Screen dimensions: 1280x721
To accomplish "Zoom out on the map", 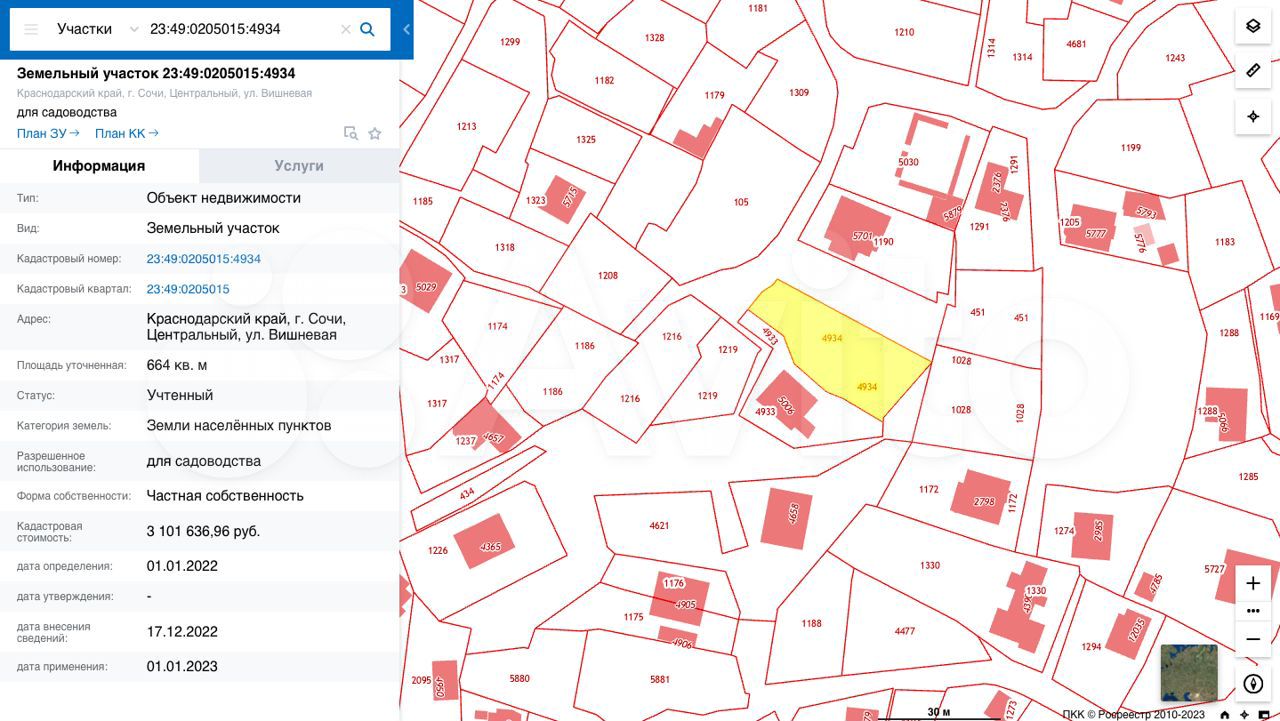I will [1253, 639].
